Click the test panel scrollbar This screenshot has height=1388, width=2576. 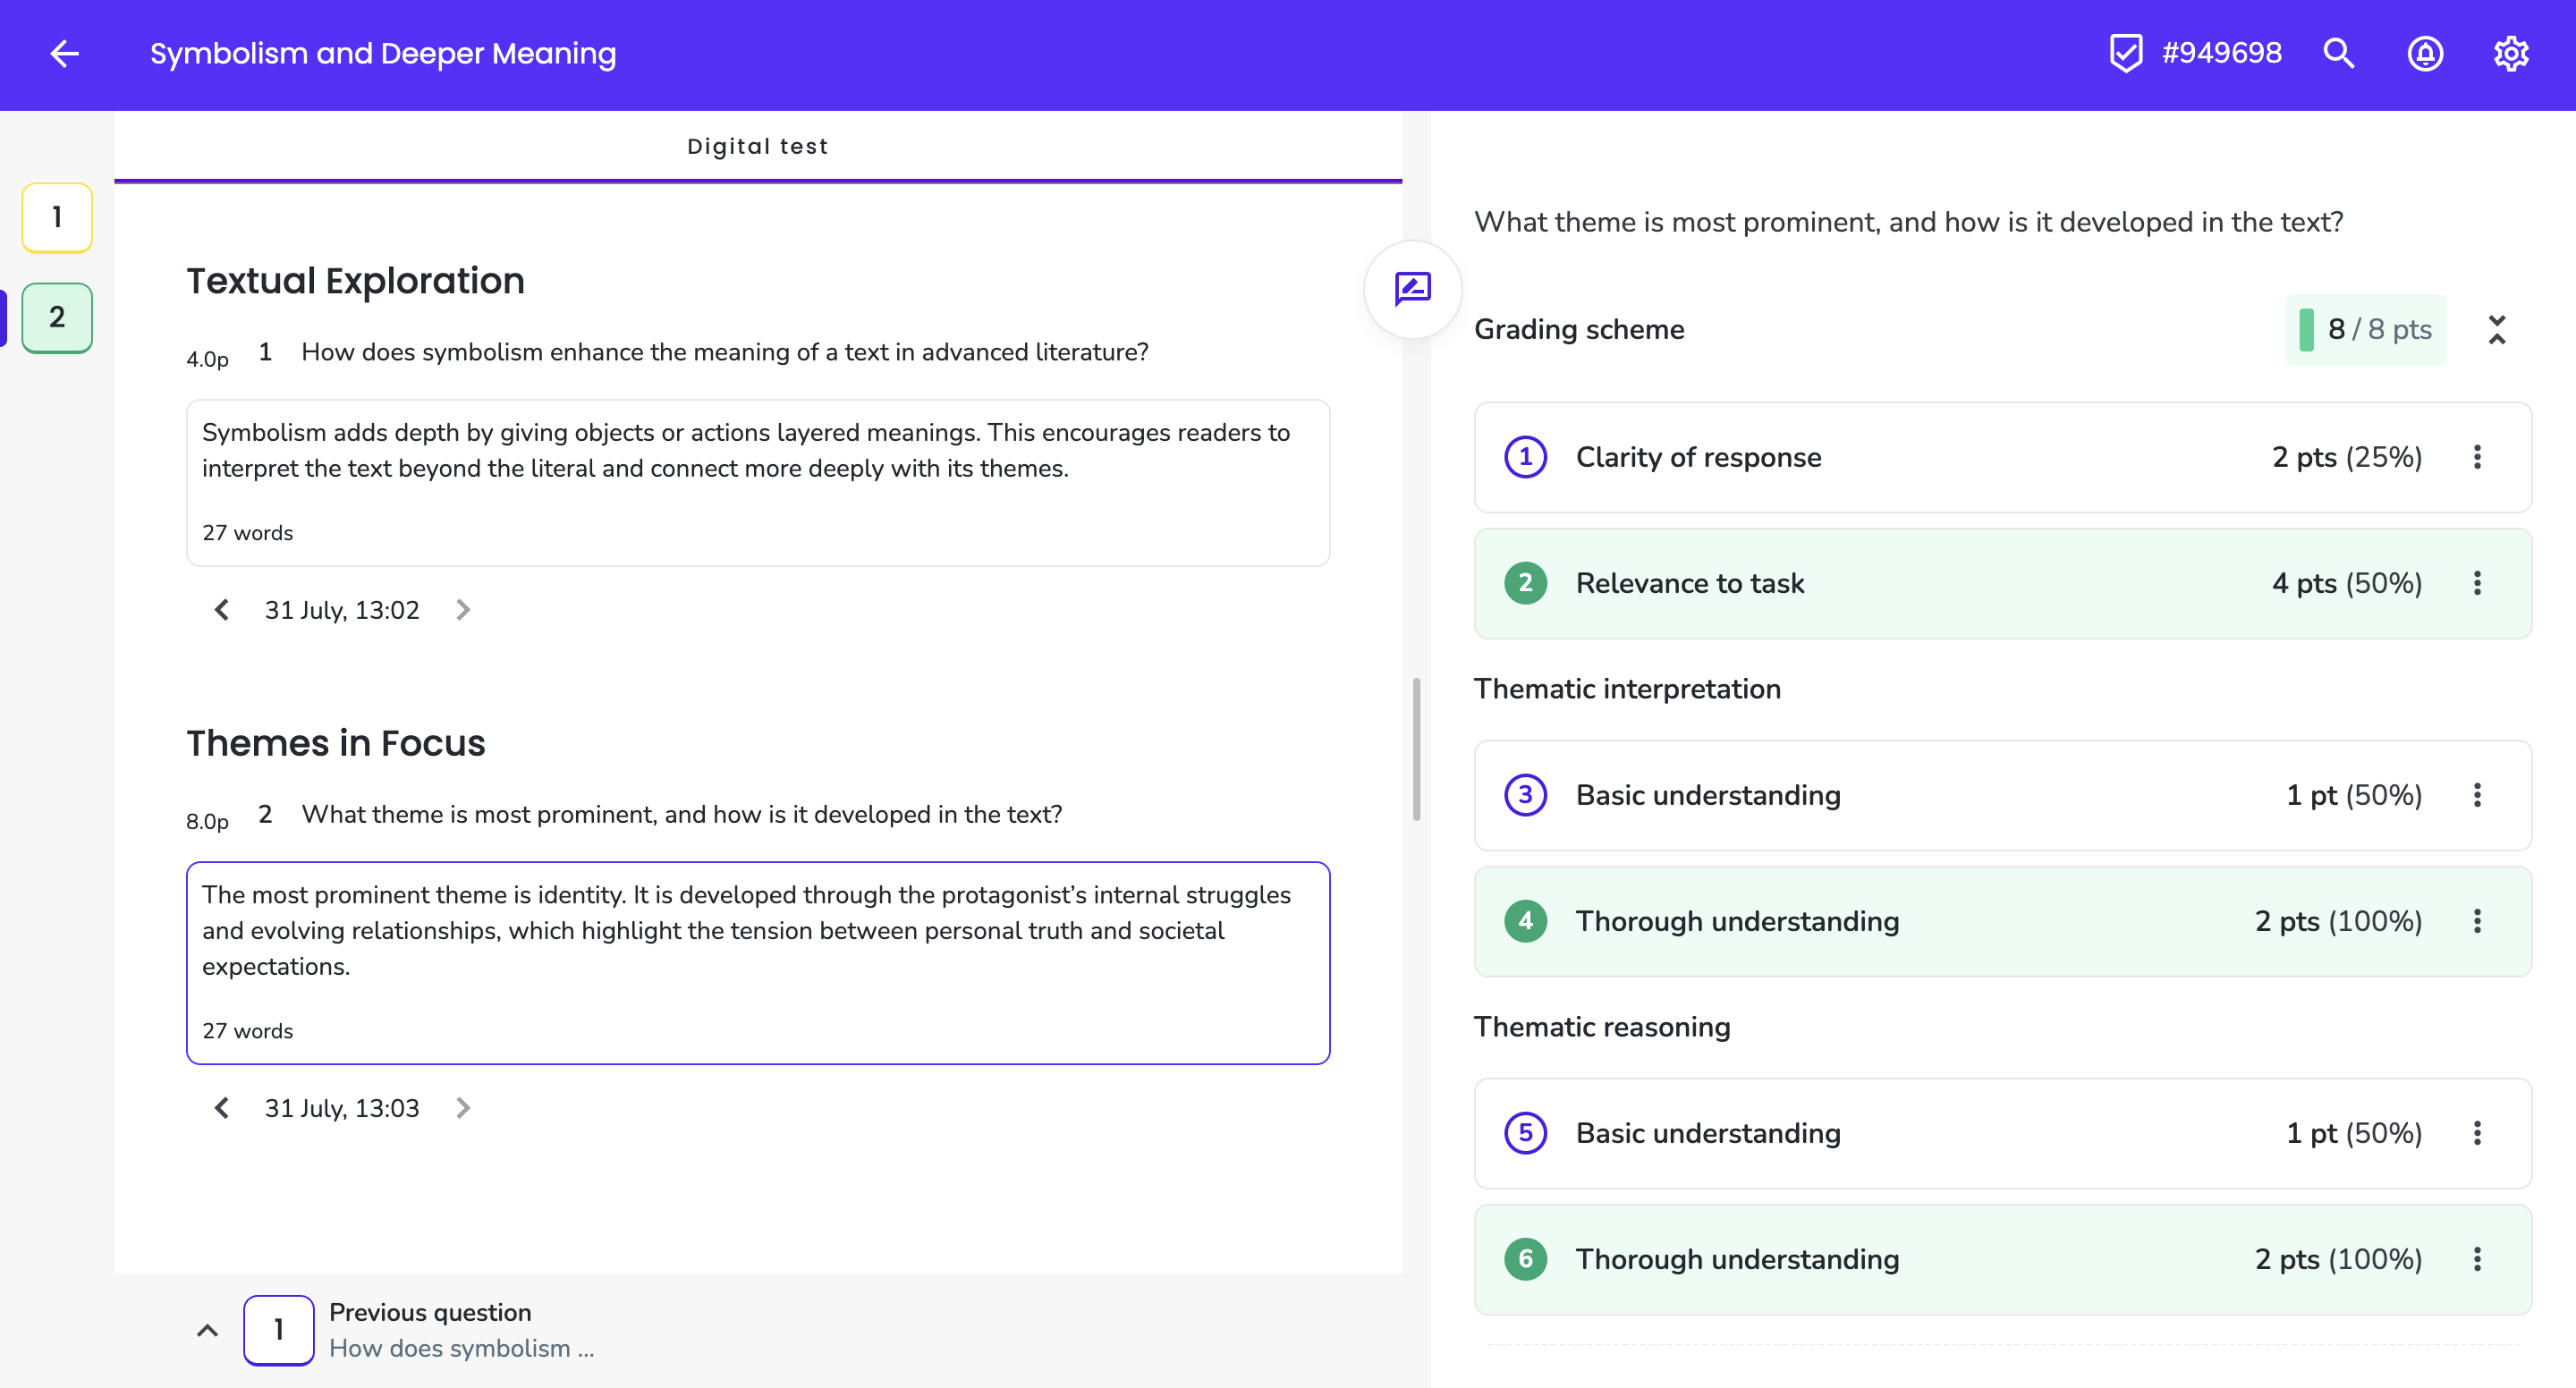[1416, 750]
